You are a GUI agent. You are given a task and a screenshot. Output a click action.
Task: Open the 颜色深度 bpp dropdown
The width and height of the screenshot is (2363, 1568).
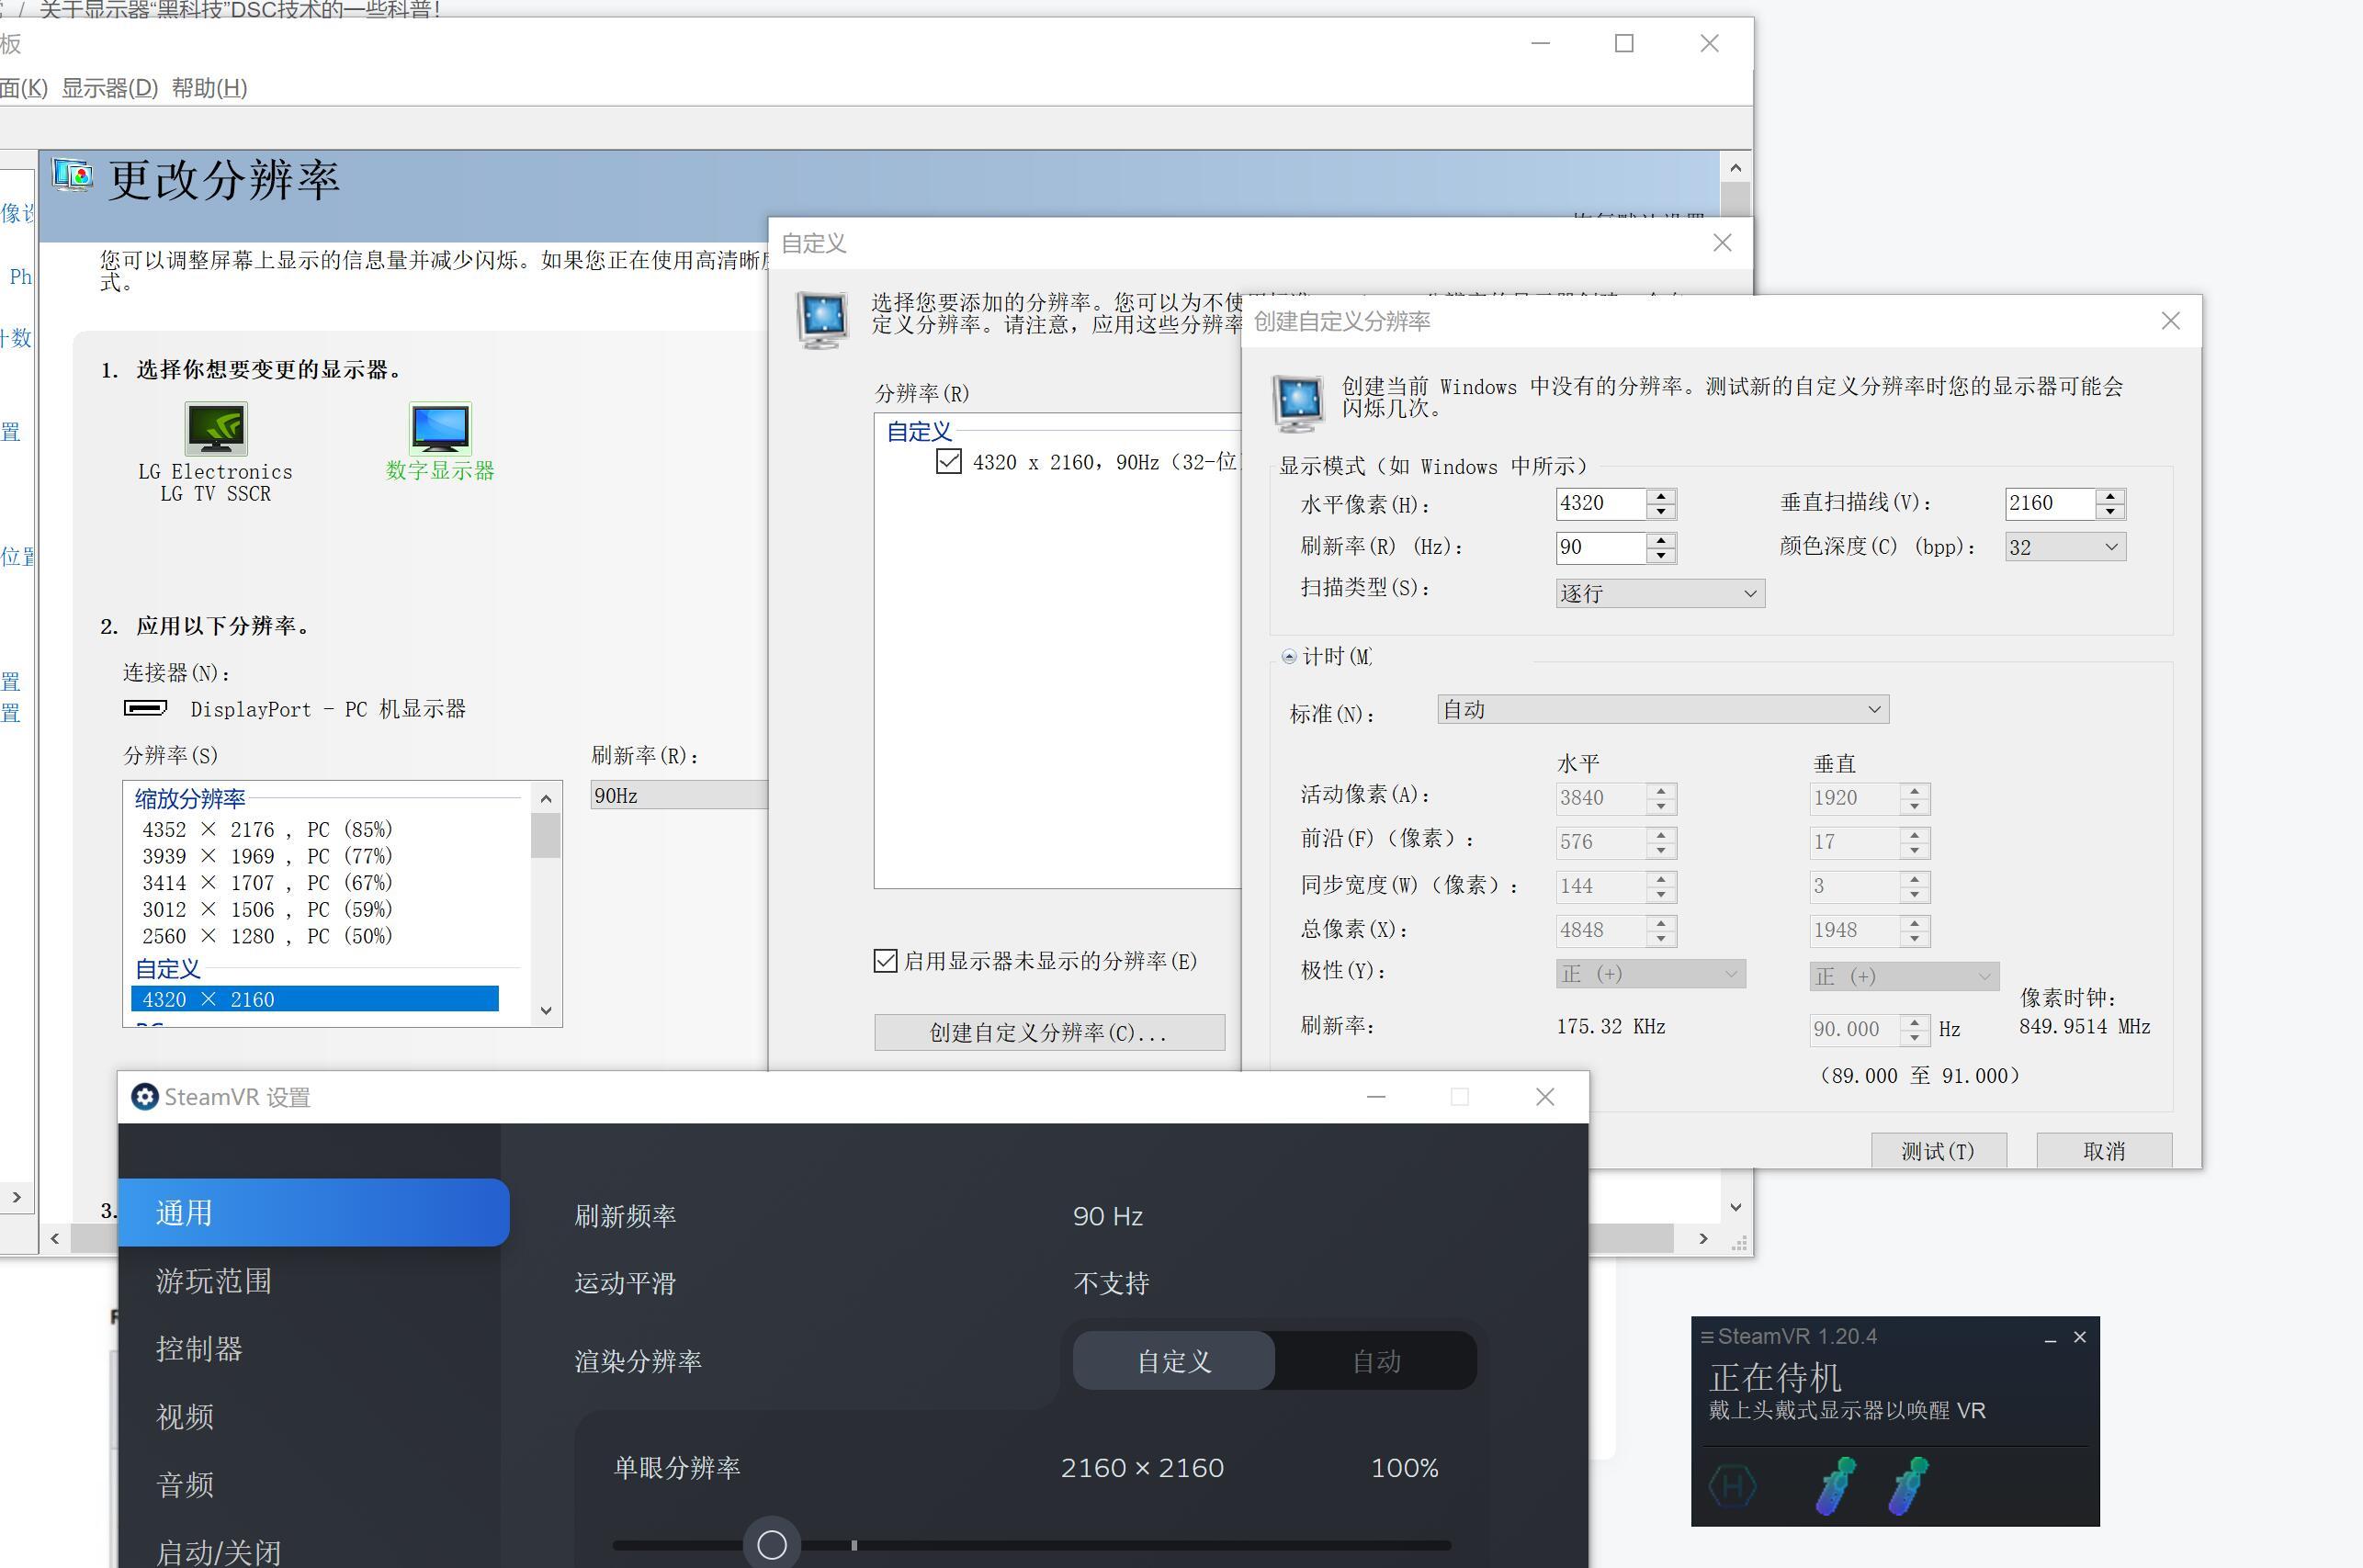coord(2065,547)
